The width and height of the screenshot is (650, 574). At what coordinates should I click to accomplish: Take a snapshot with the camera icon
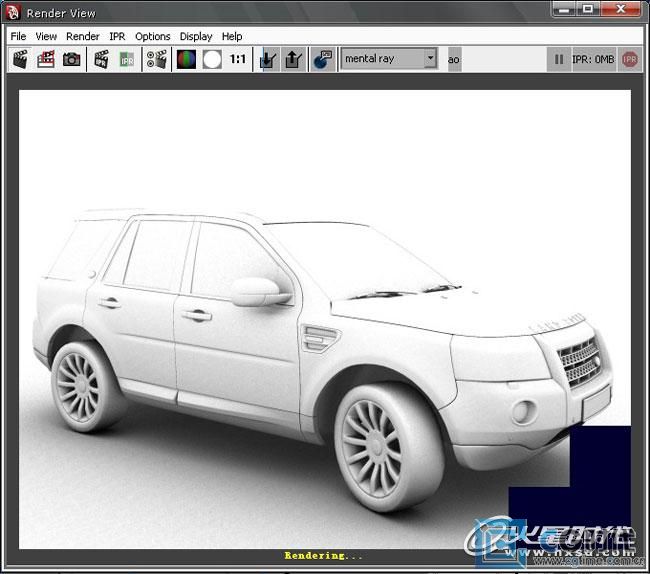click(x=71, y=59)
